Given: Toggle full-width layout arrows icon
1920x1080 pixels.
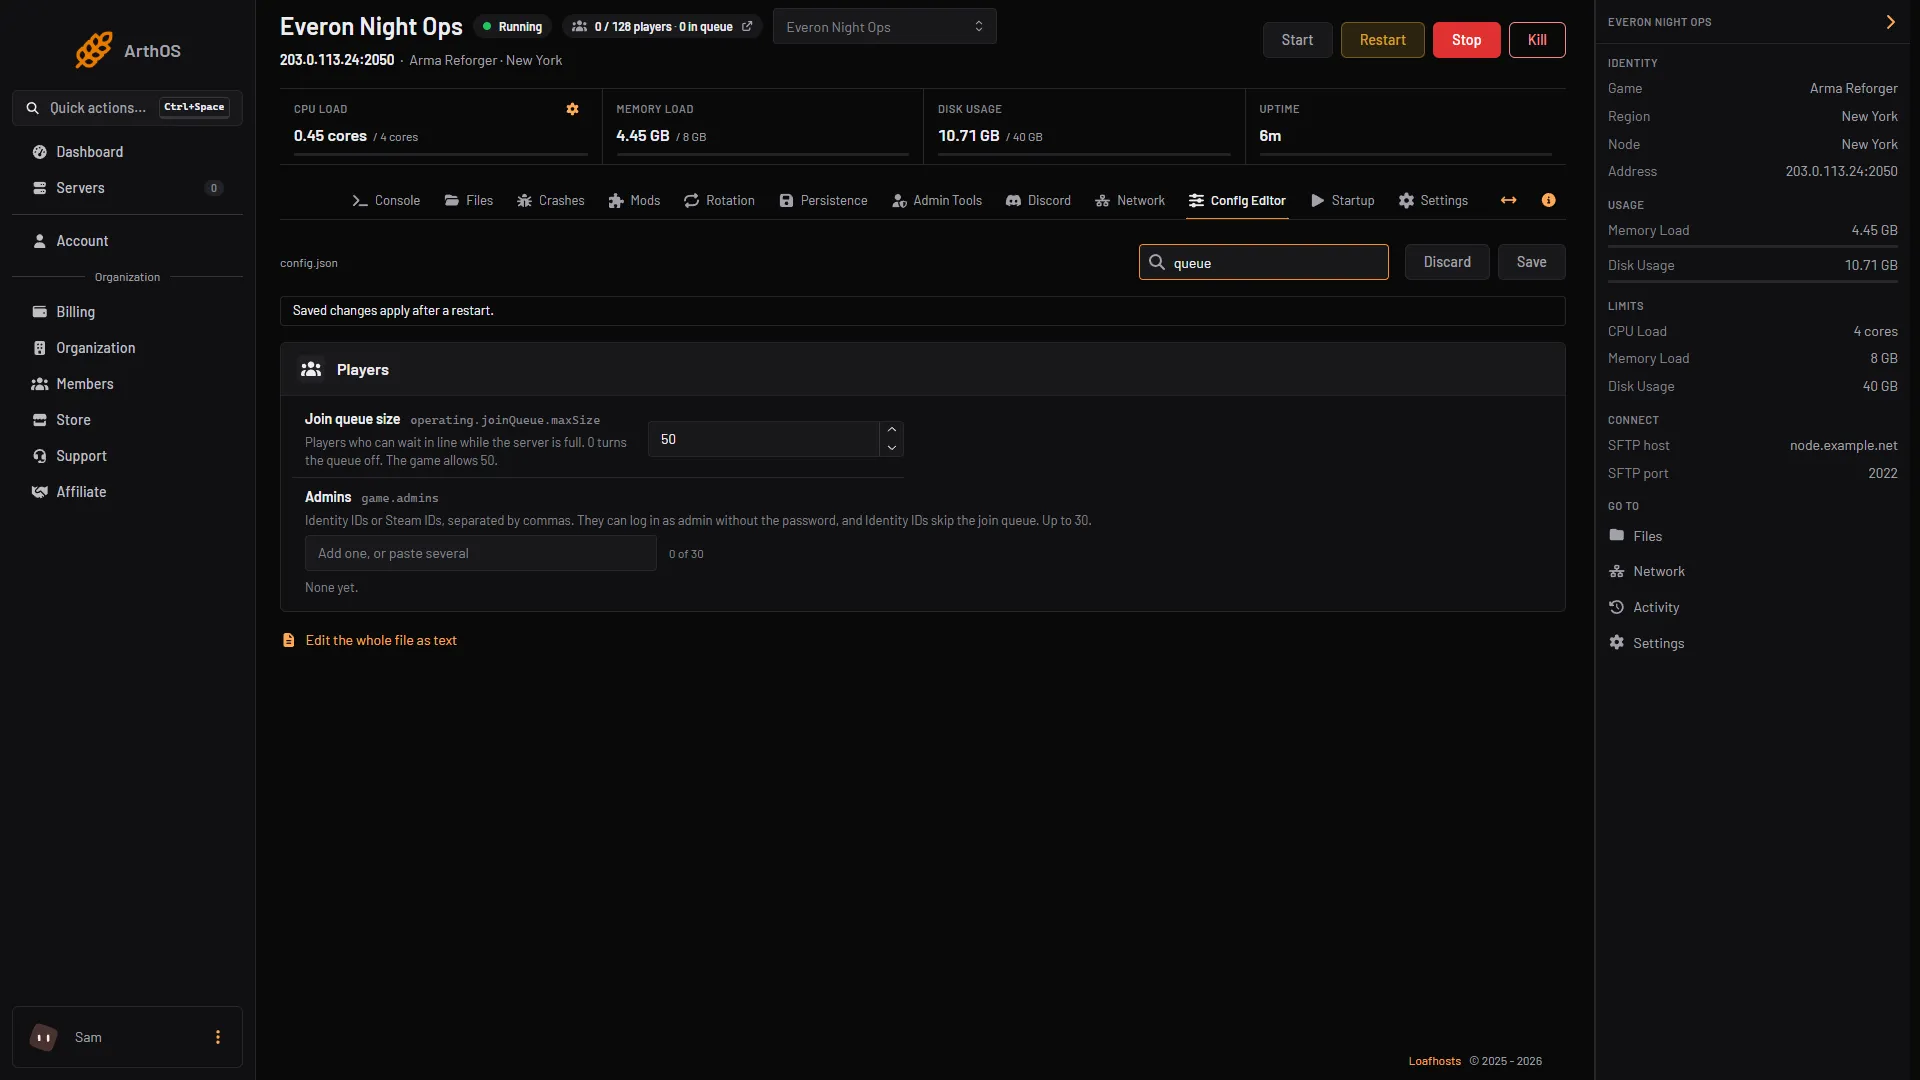Looking at the screenshot, I should pos(1509,201).
